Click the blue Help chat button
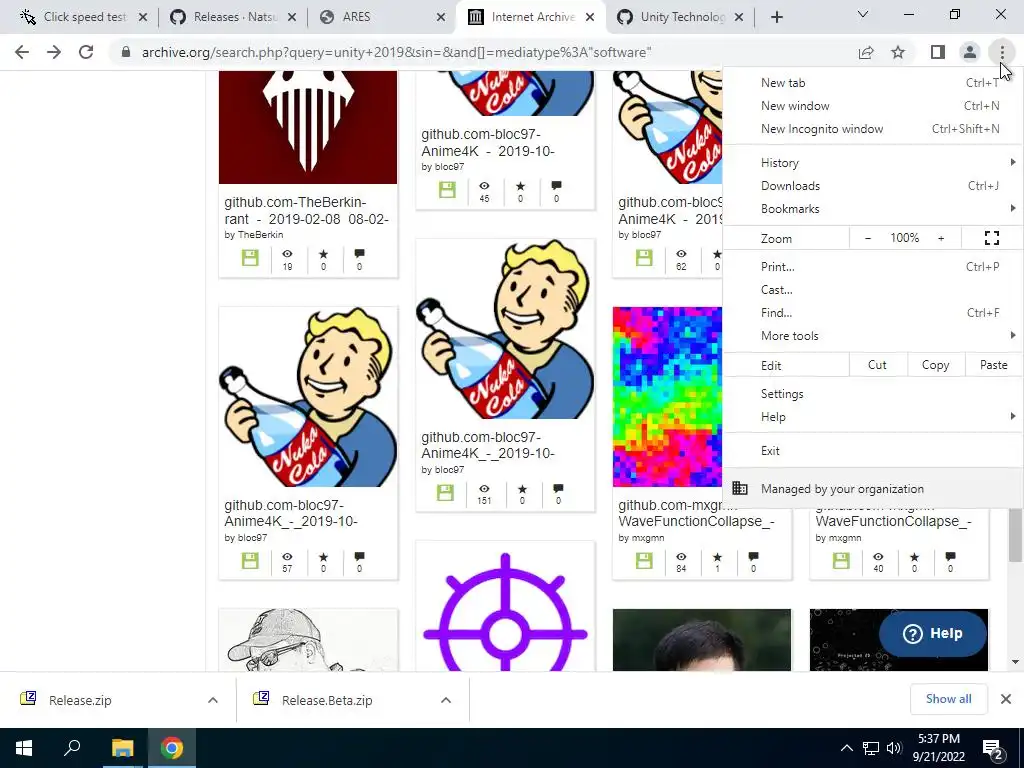1024x768 pixels. [932, 633]
